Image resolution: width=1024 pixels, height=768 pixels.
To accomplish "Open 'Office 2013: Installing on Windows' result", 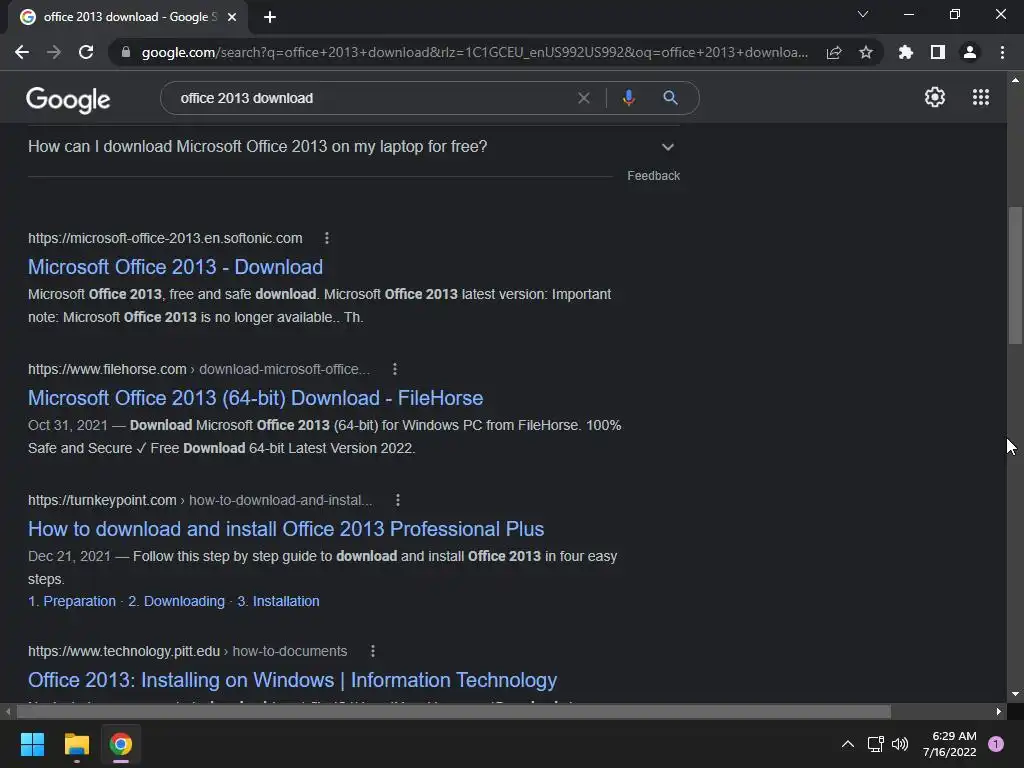I will point(293,680).
